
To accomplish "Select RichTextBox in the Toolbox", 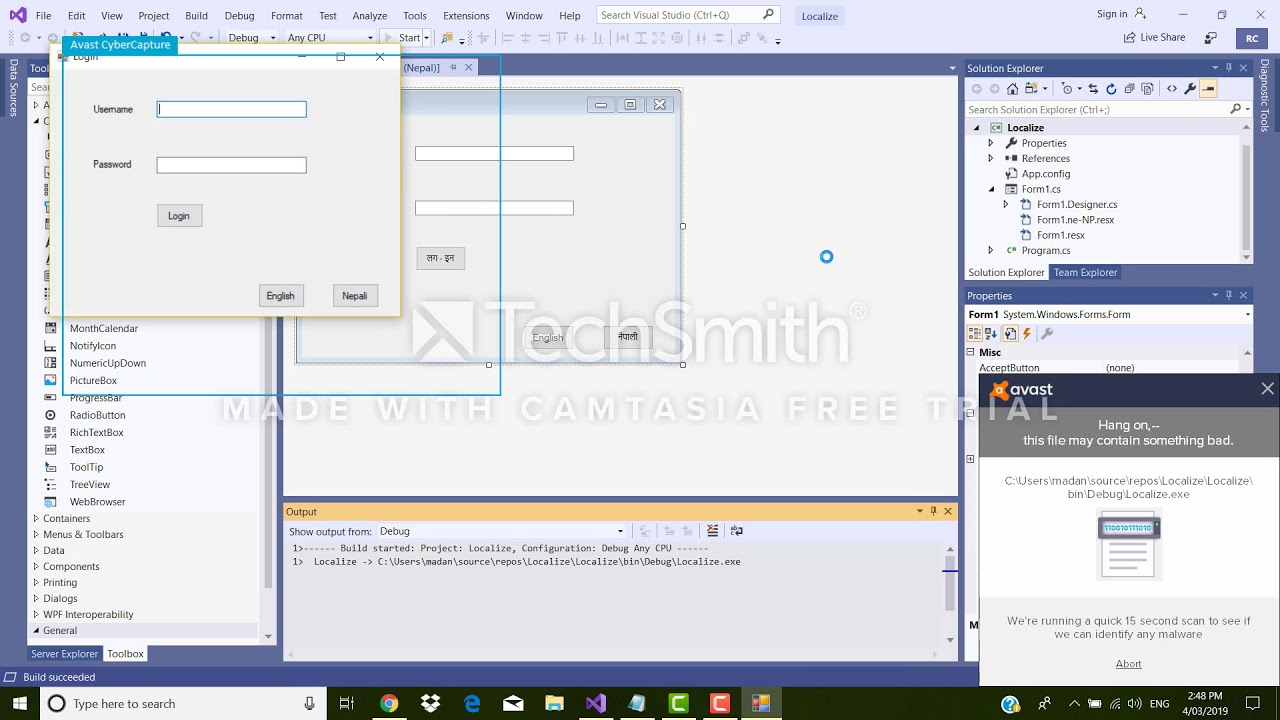I will [x=96, y=432].
